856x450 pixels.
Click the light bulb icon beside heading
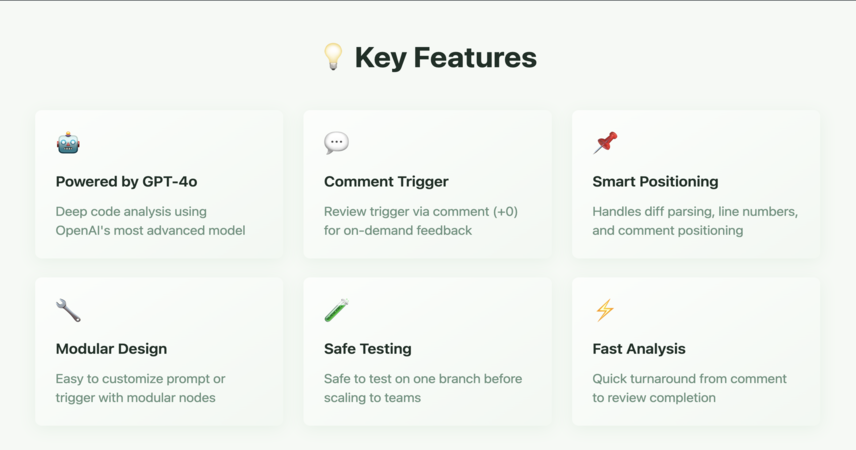(x=333, y=57)
